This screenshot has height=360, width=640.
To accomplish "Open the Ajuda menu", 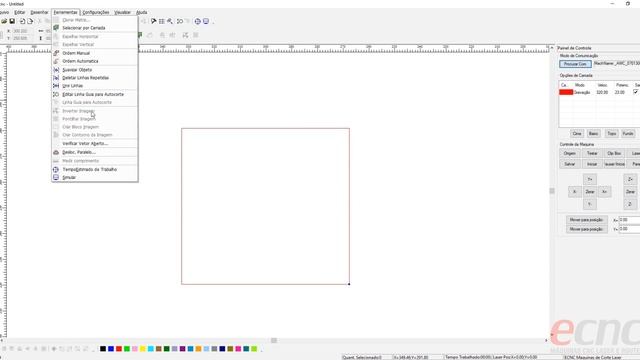I will click(142, 12).
